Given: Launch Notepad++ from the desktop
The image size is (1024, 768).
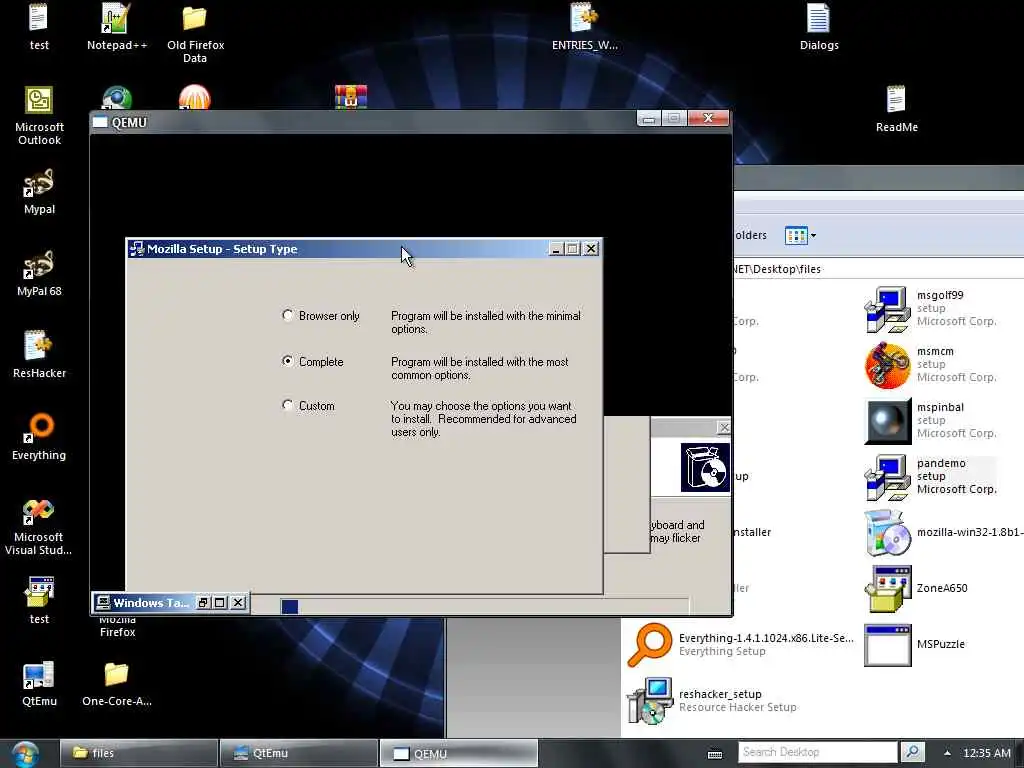Looking at the screenshot, I should coord(116,27).
